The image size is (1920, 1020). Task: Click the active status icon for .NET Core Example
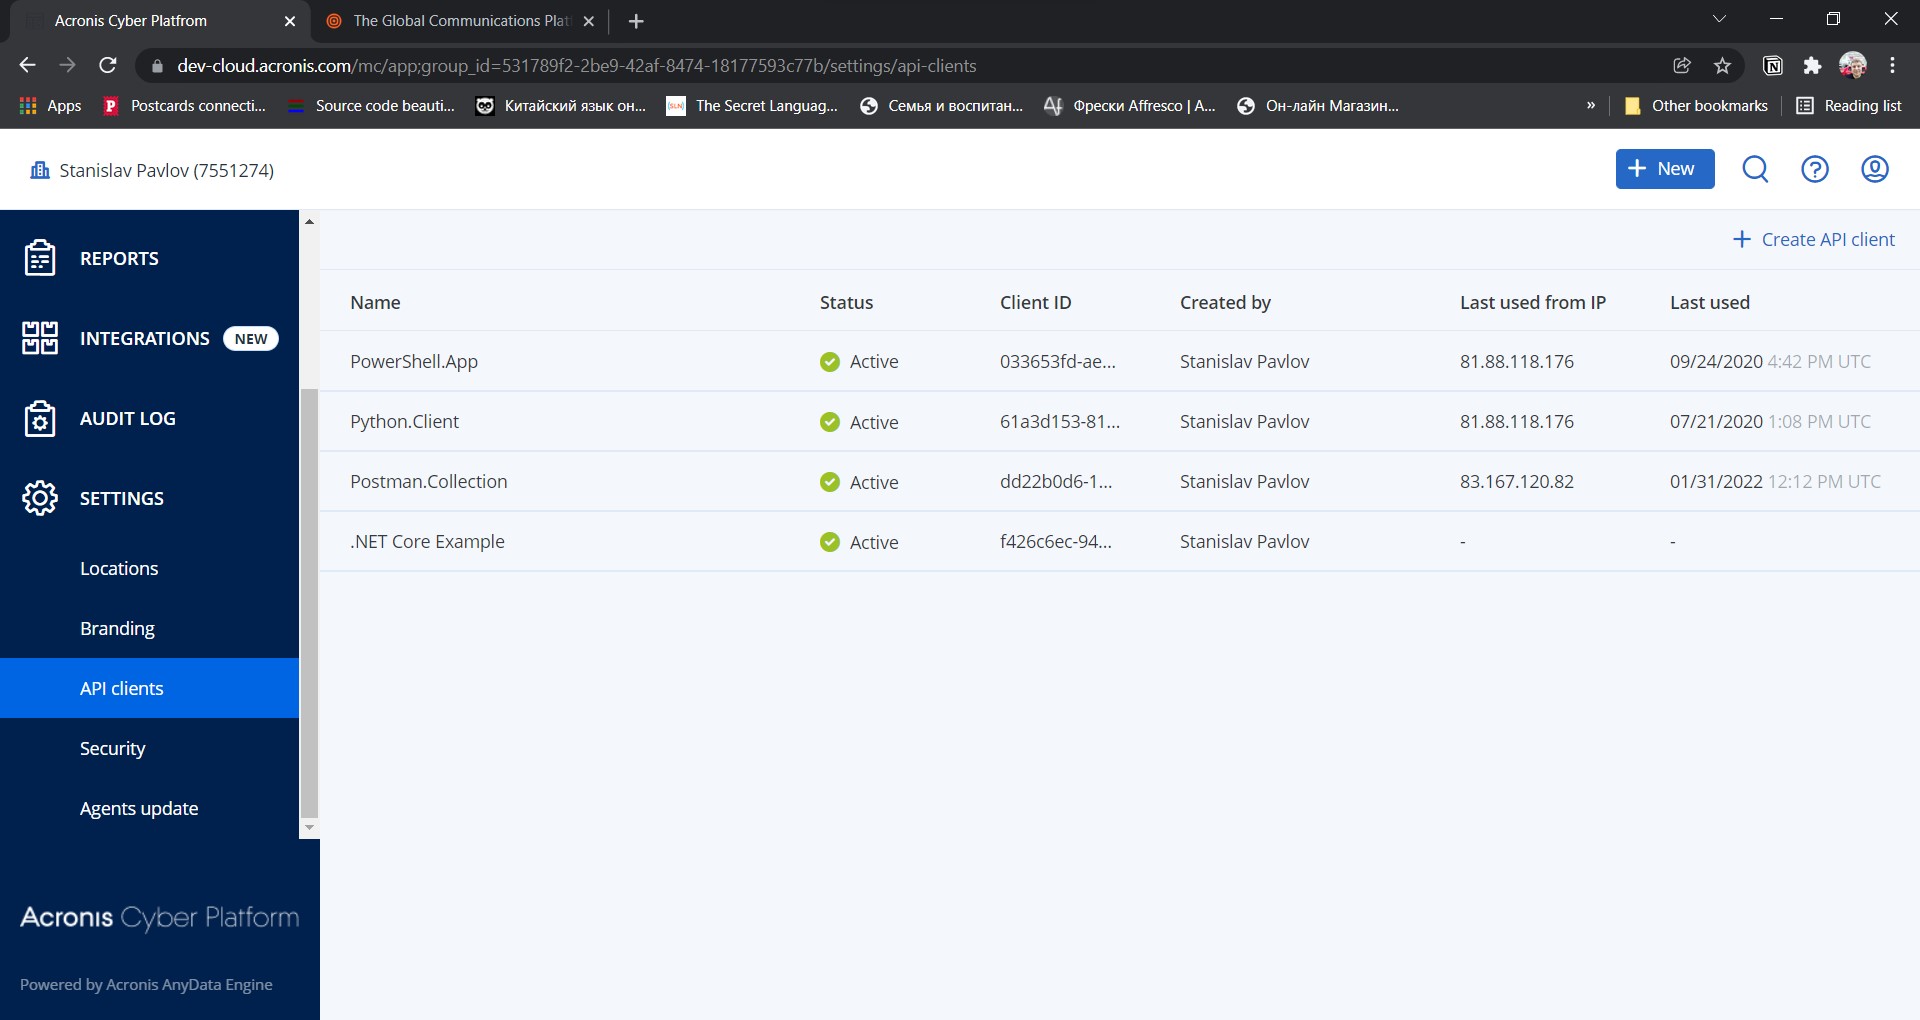[x=830, y=542]
